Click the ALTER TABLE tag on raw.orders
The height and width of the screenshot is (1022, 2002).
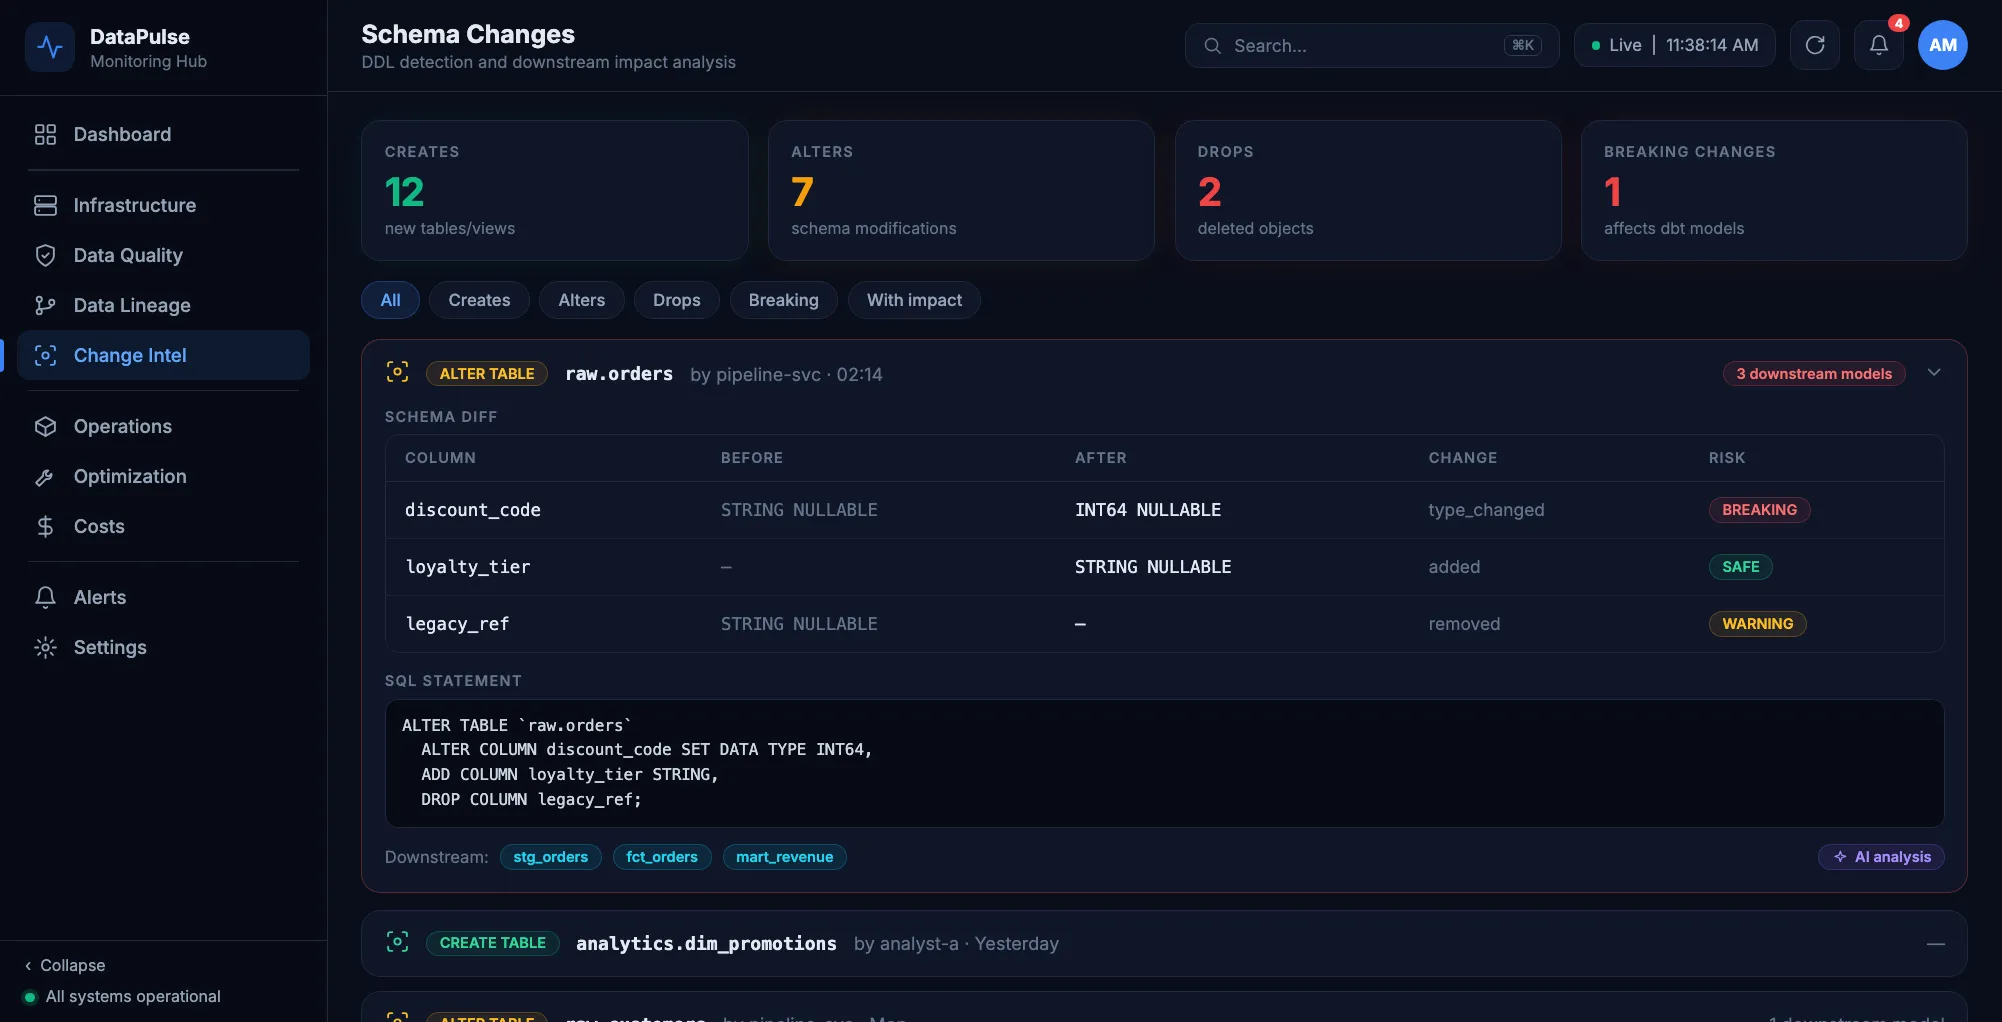tap(487, 374)
